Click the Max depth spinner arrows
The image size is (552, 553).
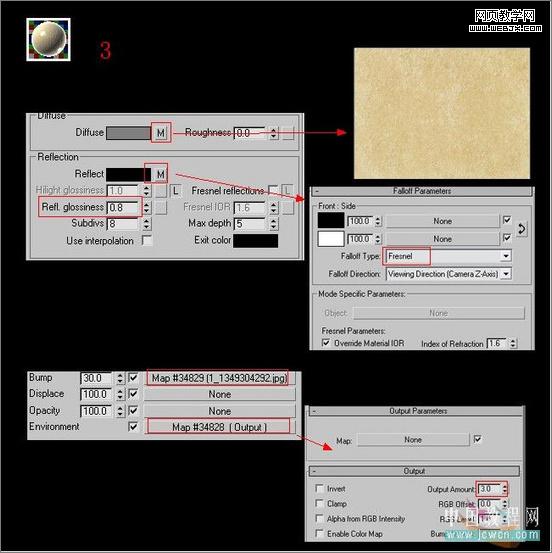pyautogui.click(x=274, y=224)
